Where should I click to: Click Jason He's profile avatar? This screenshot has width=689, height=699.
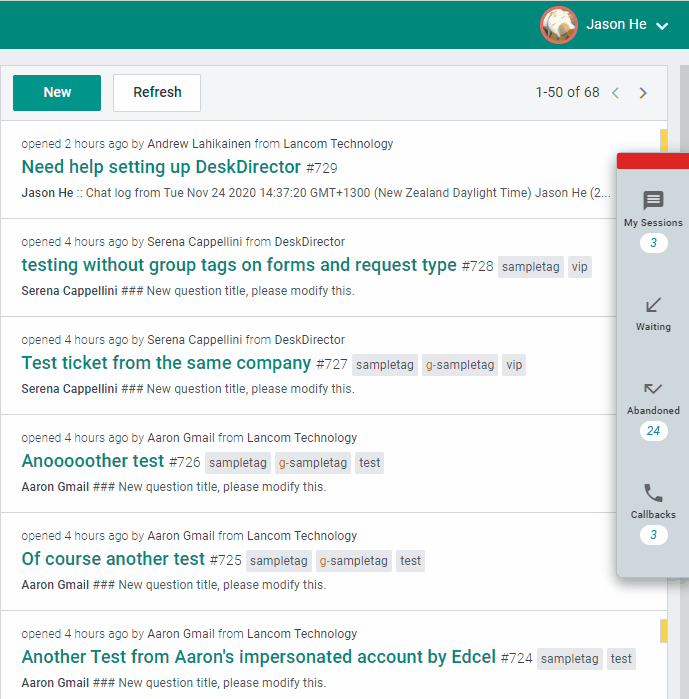coord(559,25)
